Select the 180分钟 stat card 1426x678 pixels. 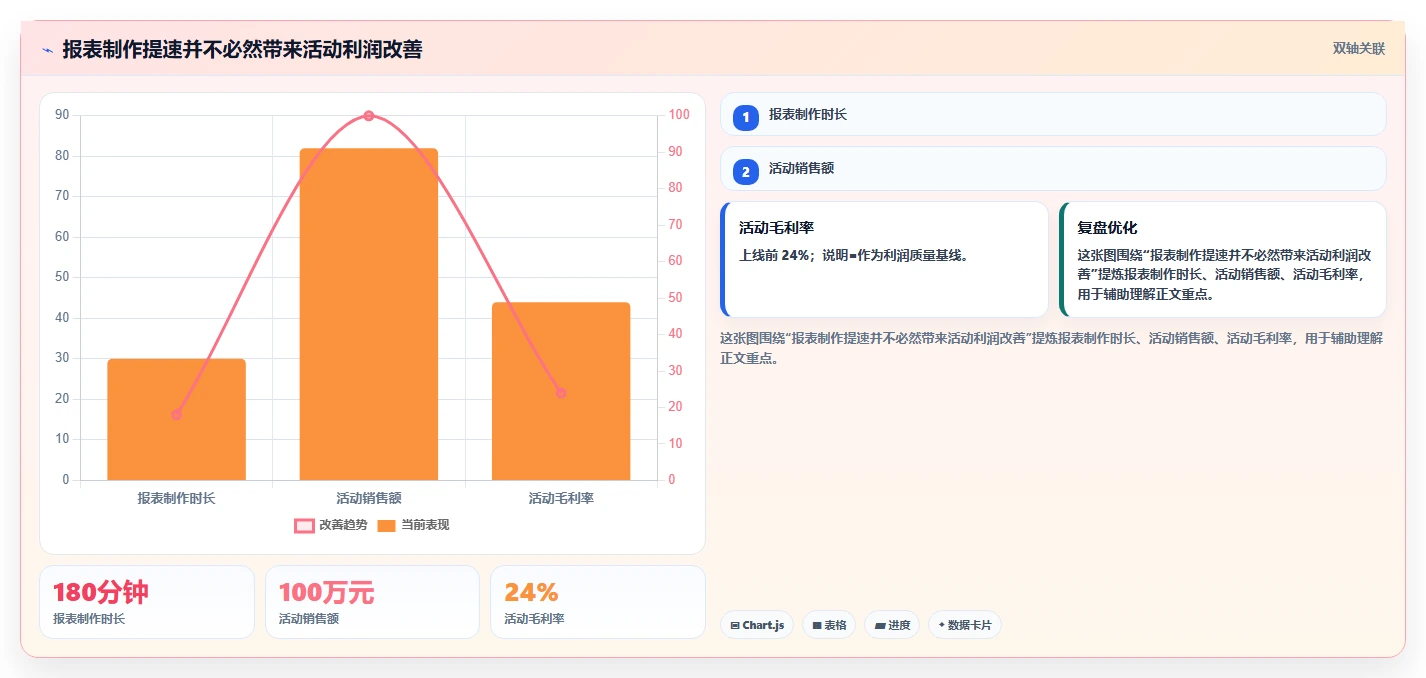tap(147, 602)
